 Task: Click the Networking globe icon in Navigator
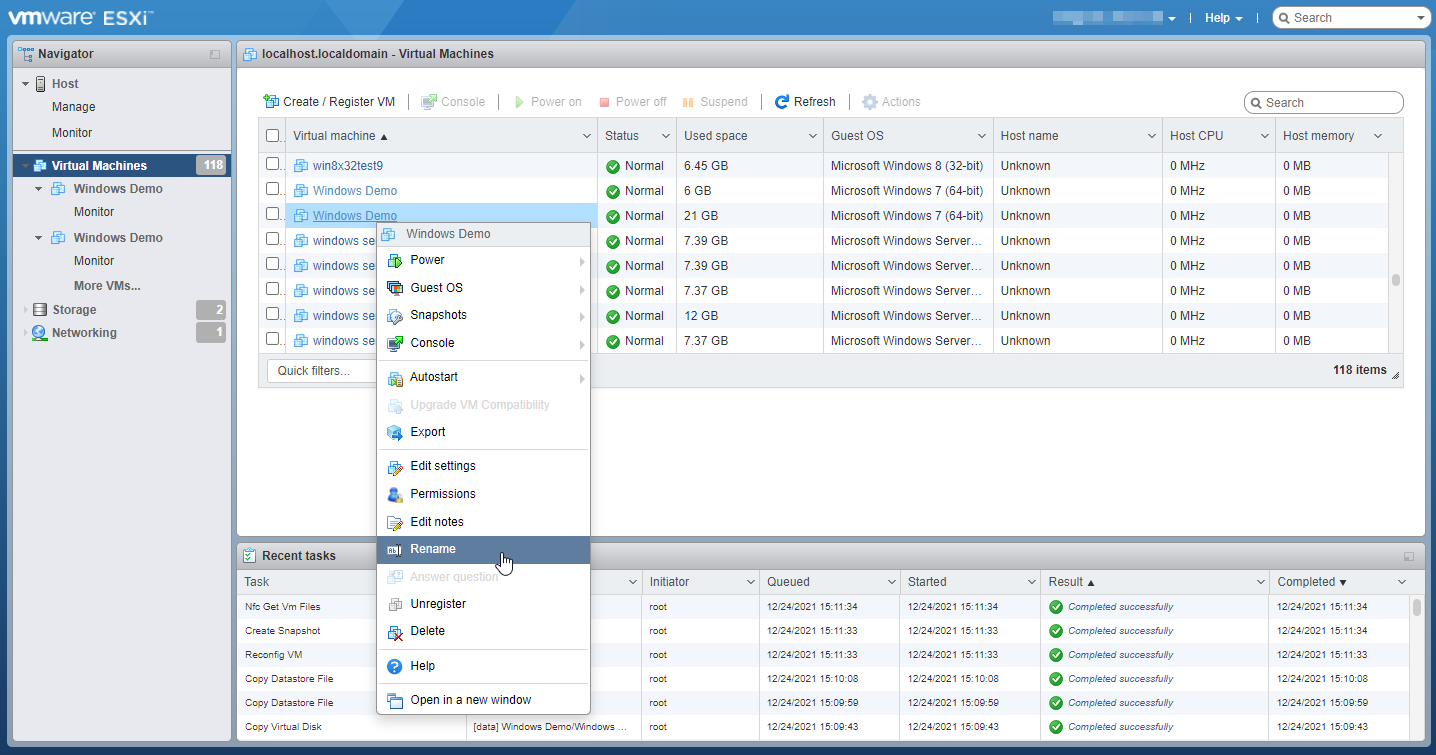(40, 333)
